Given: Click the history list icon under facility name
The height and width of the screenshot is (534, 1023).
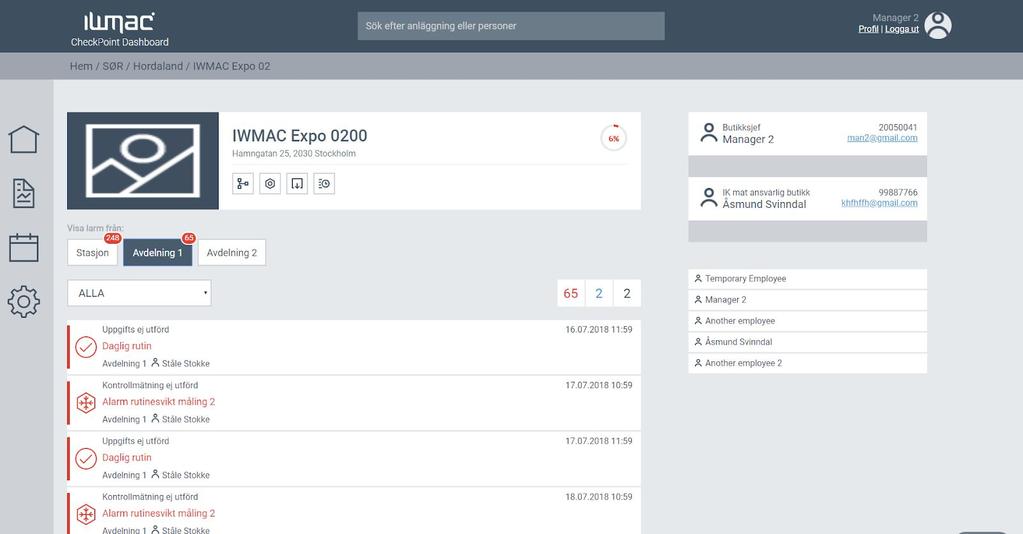Looking at the screenshot, I should (324, 184).
